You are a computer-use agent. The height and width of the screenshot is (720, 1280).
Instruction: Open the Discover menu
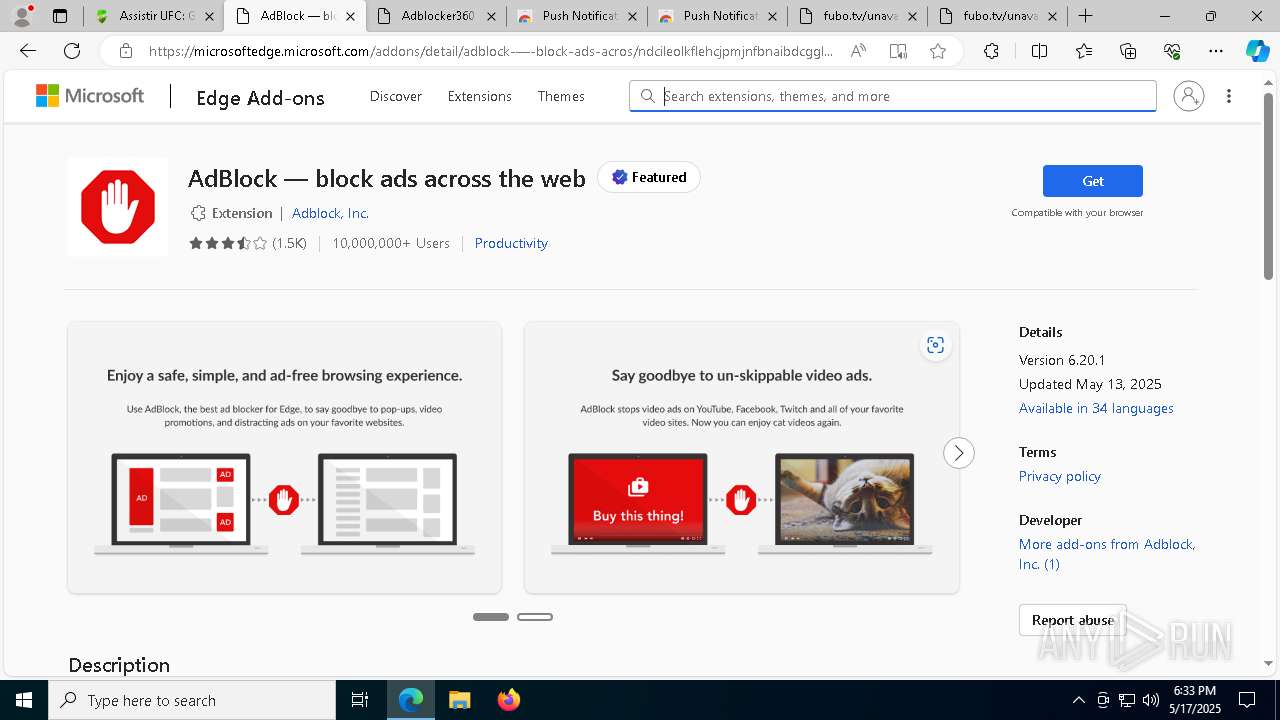pyautogui.click(x=396, y=96)
